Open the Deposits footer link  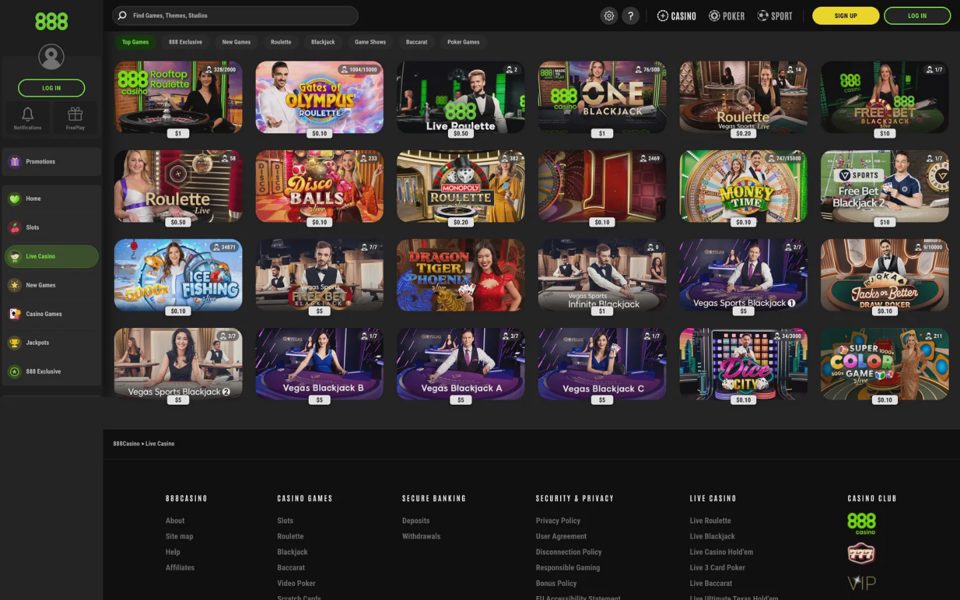(x=416, y=520)
